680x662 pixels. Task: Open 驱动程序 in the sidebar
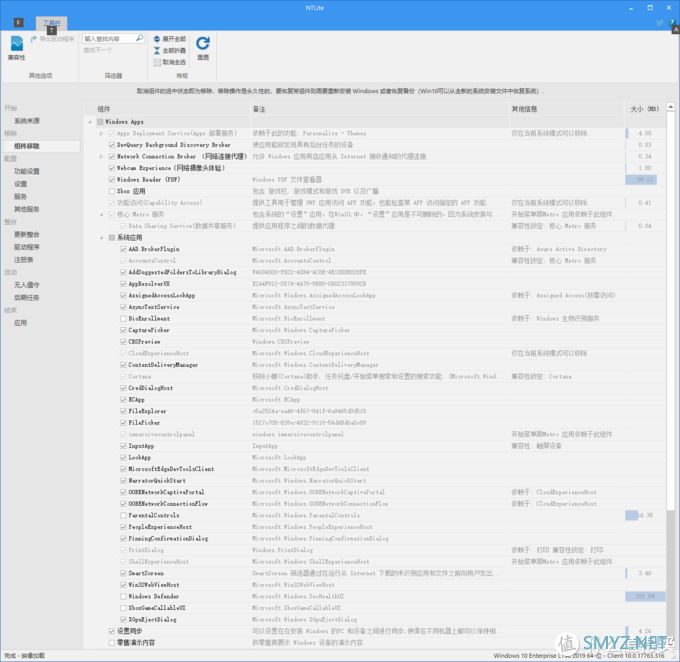[27, 247]
